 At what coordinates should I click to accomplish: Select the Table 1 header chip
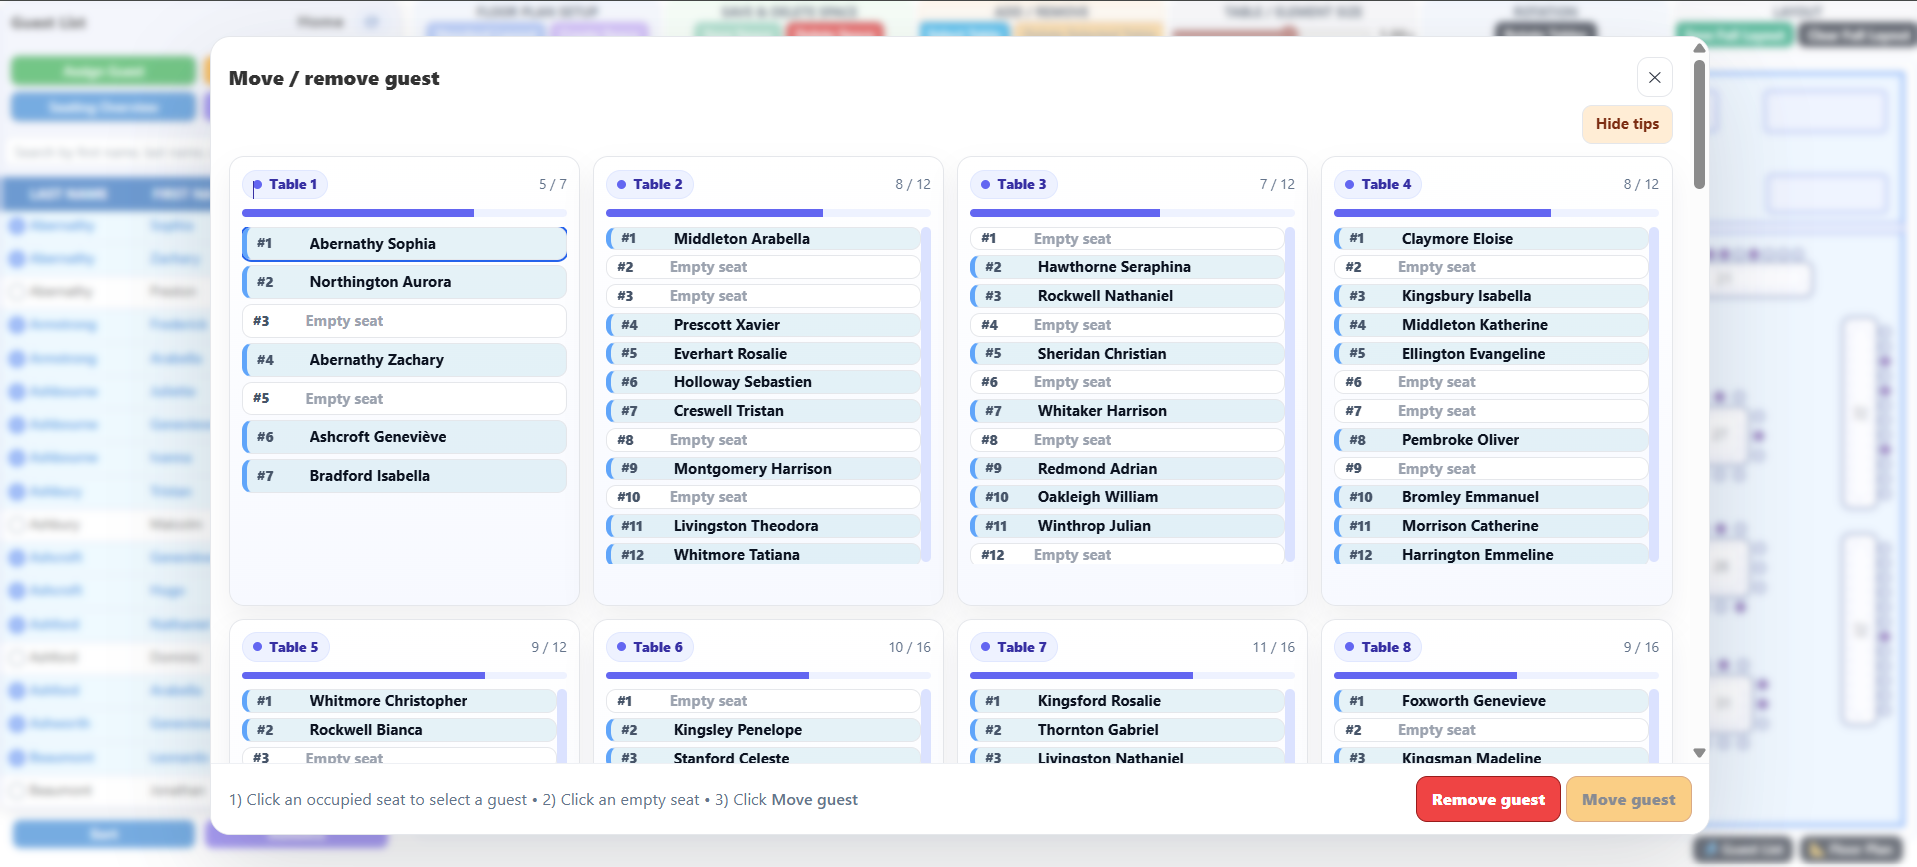[285, 184]
